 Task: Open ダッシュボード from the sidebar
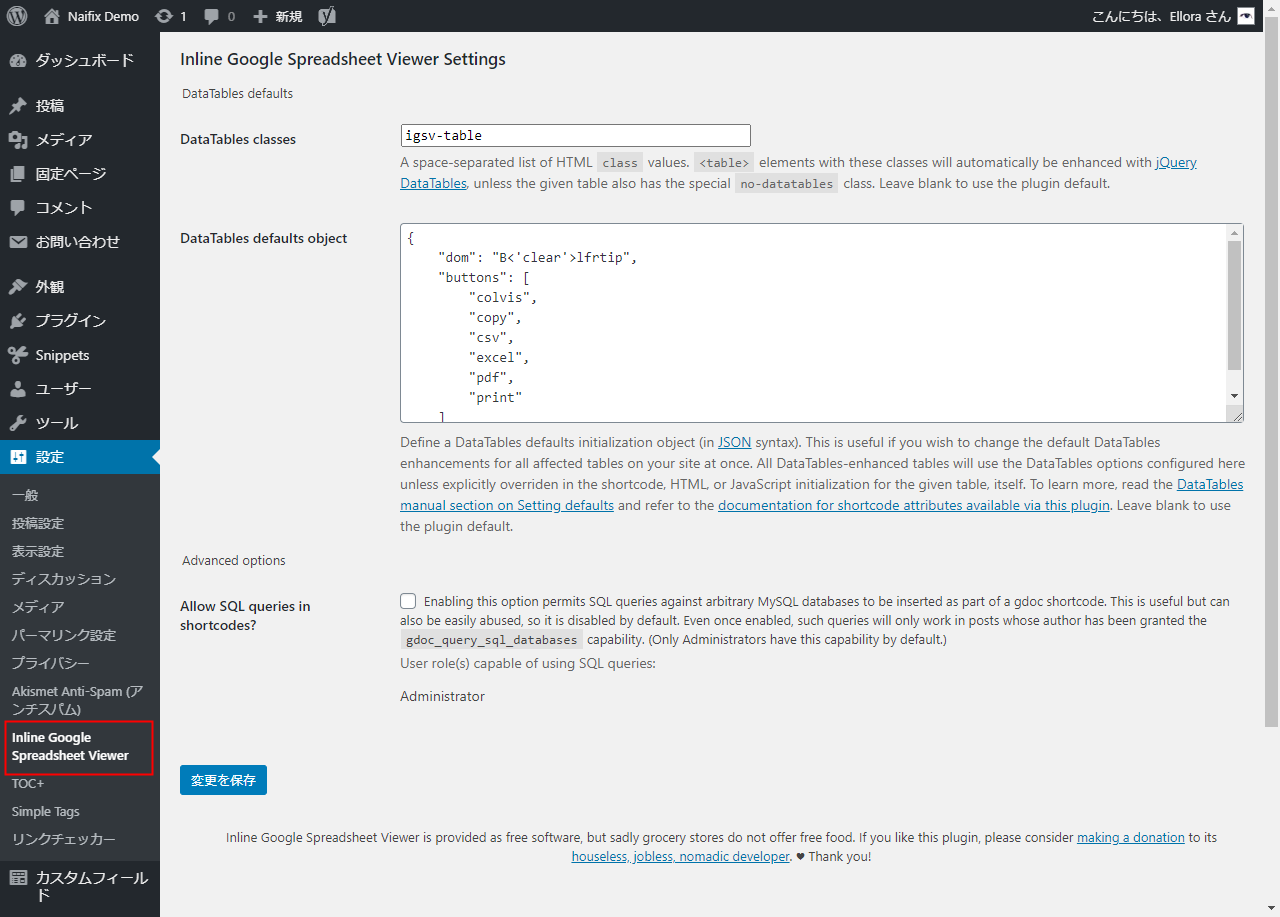click(x=80, y=60)
